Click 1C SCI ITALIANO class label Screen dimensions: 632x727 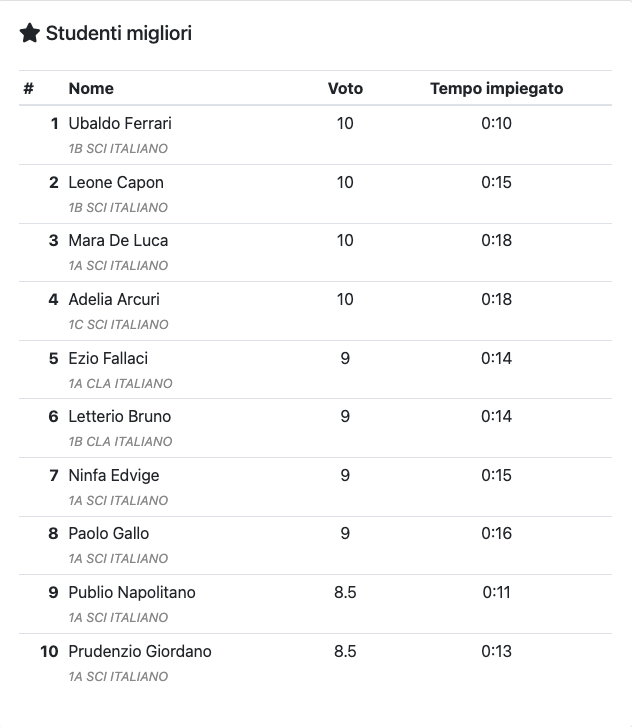coord(118,325)
